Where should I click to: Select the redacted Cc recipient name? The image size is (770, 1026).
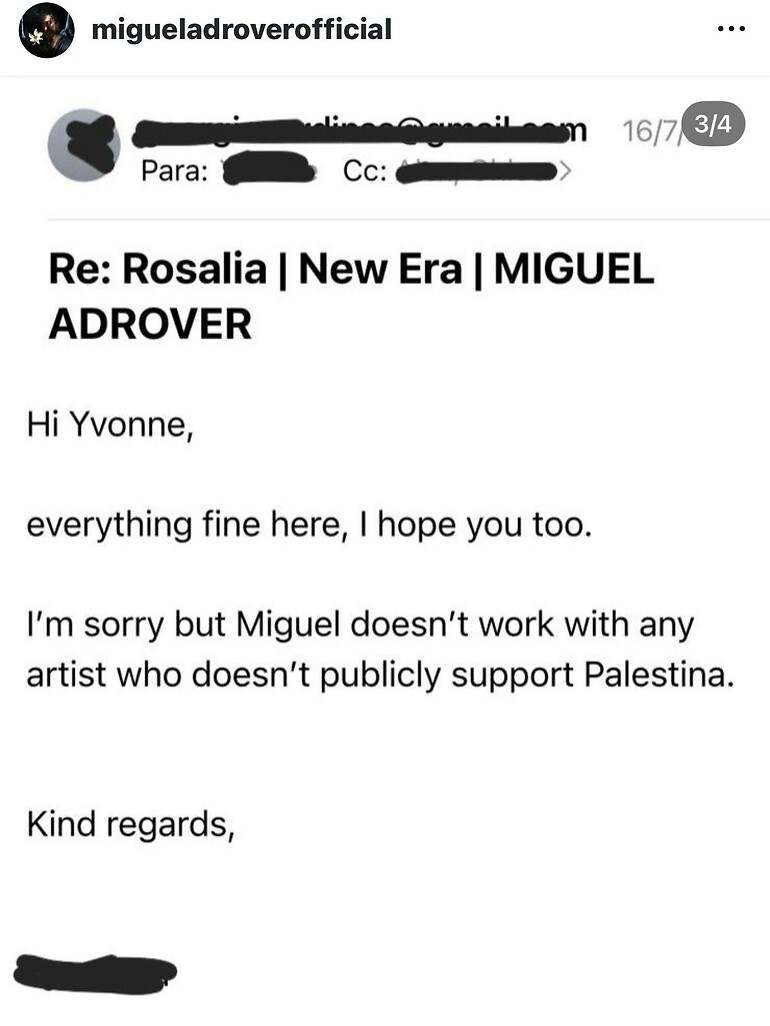pos(477,172)
